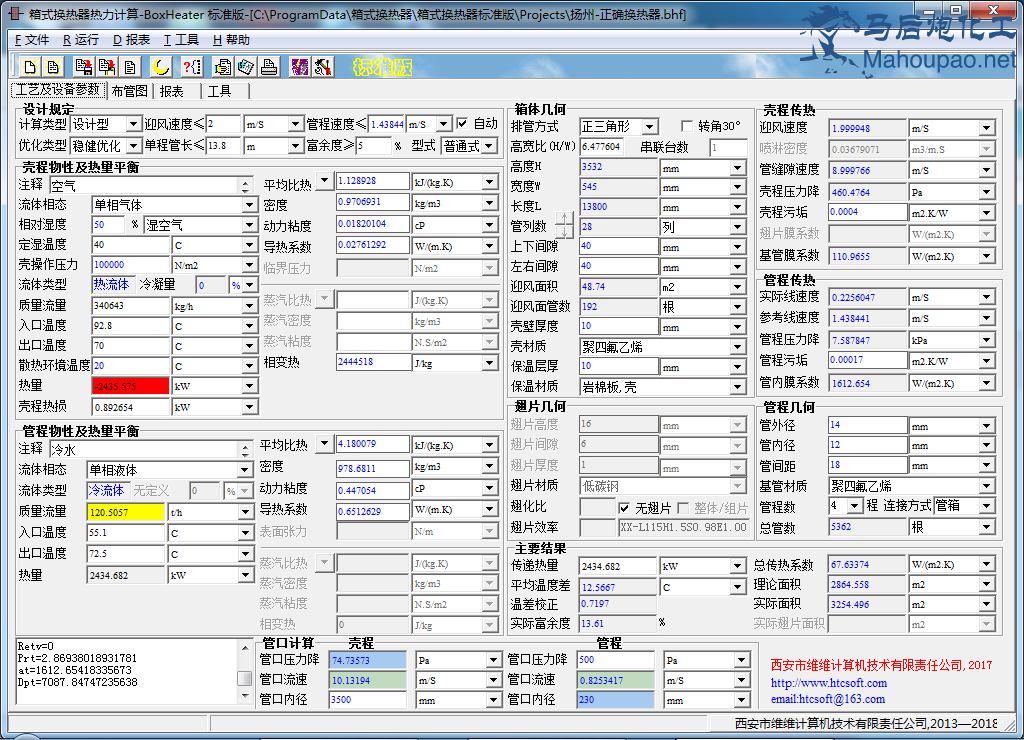Viewport: 1024px width, 740px height.
Task: Open the D 报表 menu
Action: 131,40
